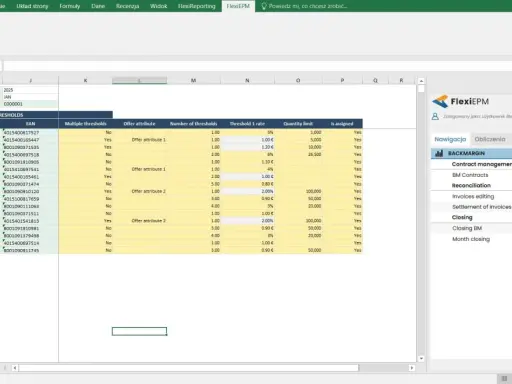
Task: Click the vertical scrollbar down arrow
Action: pyautogui.click(x=421, y=359)
